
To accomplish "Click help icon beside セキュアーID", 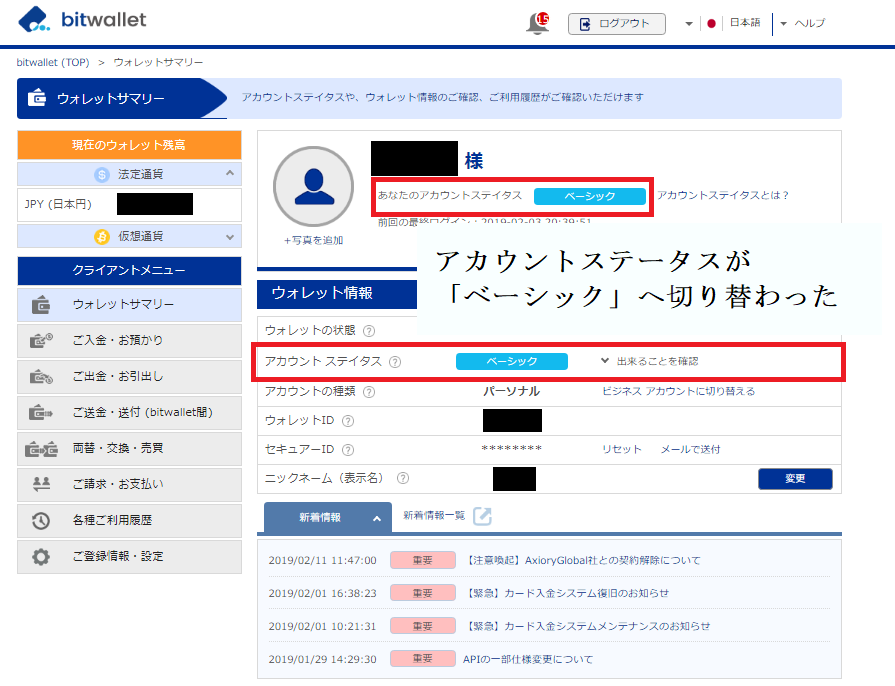I will click(348, 450).
